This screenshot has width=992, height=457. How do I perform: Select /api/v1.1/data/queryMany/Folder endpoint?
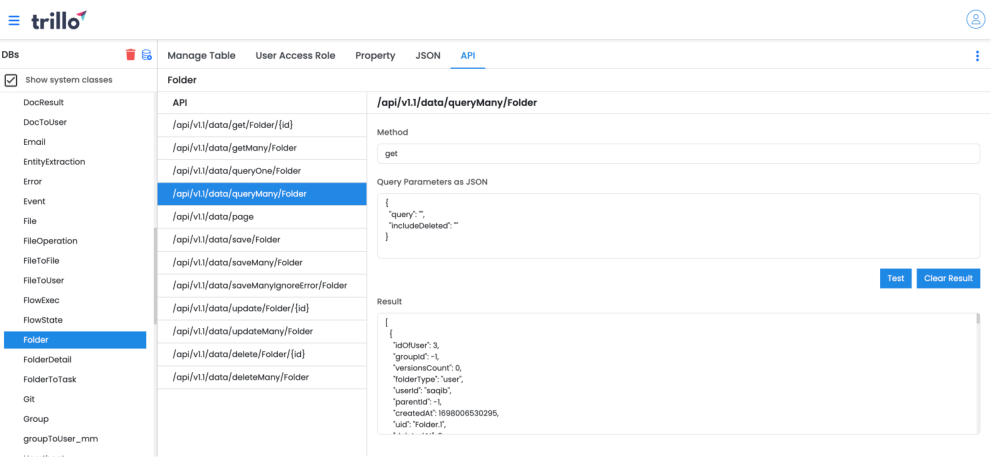[x=262, y=194]
